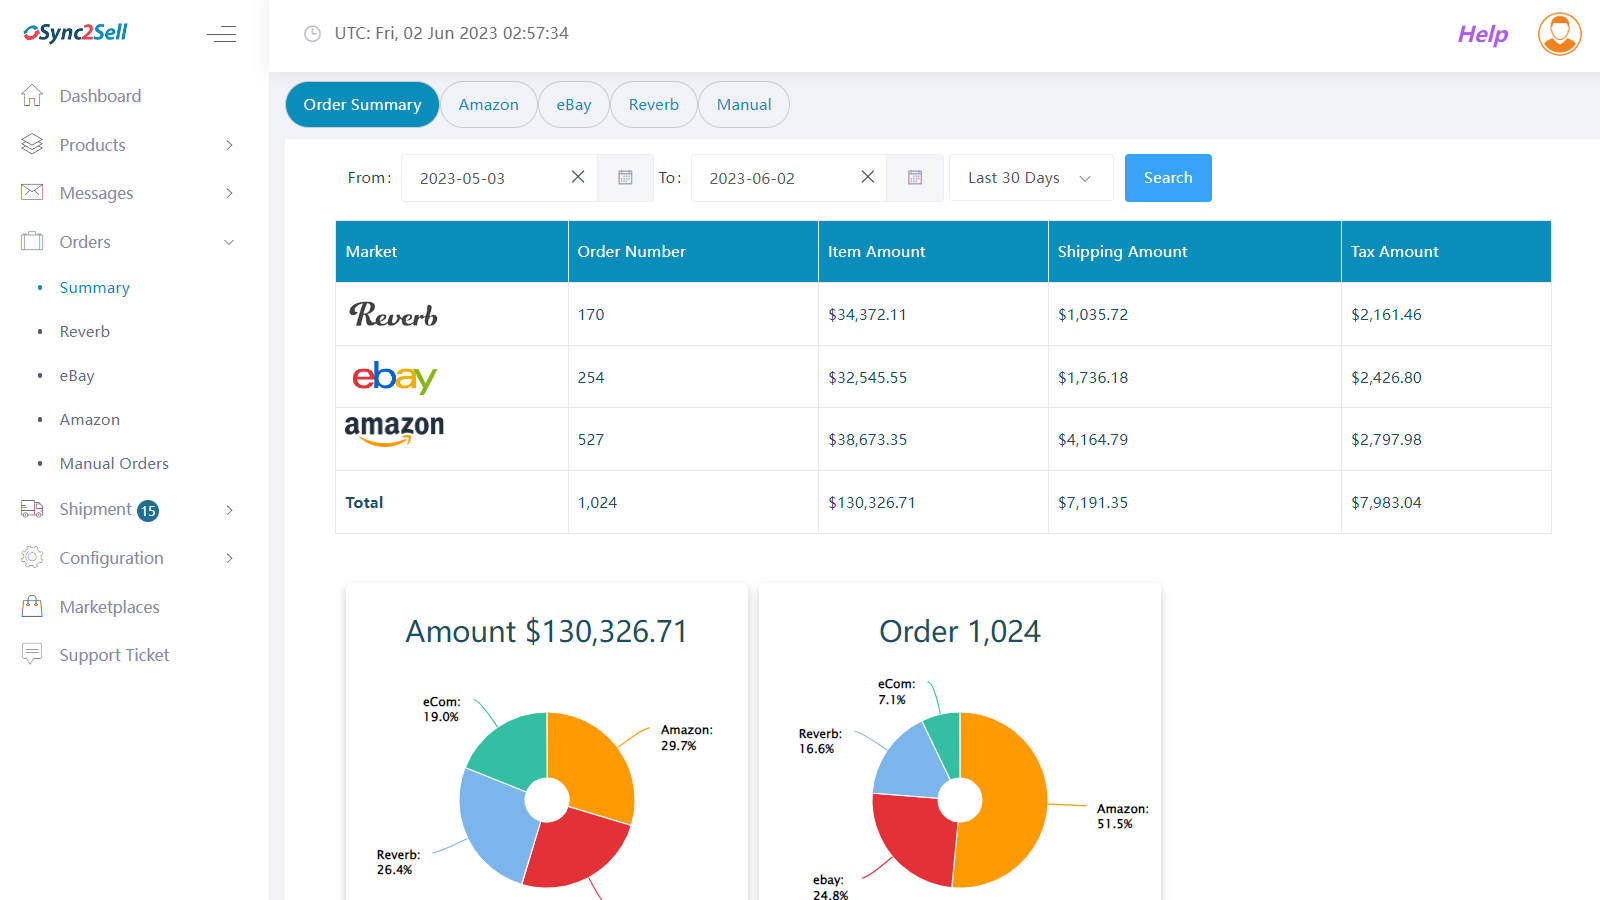Click the Configuration gear icon
Screen dimensions: 1600x900
point(32,557)
